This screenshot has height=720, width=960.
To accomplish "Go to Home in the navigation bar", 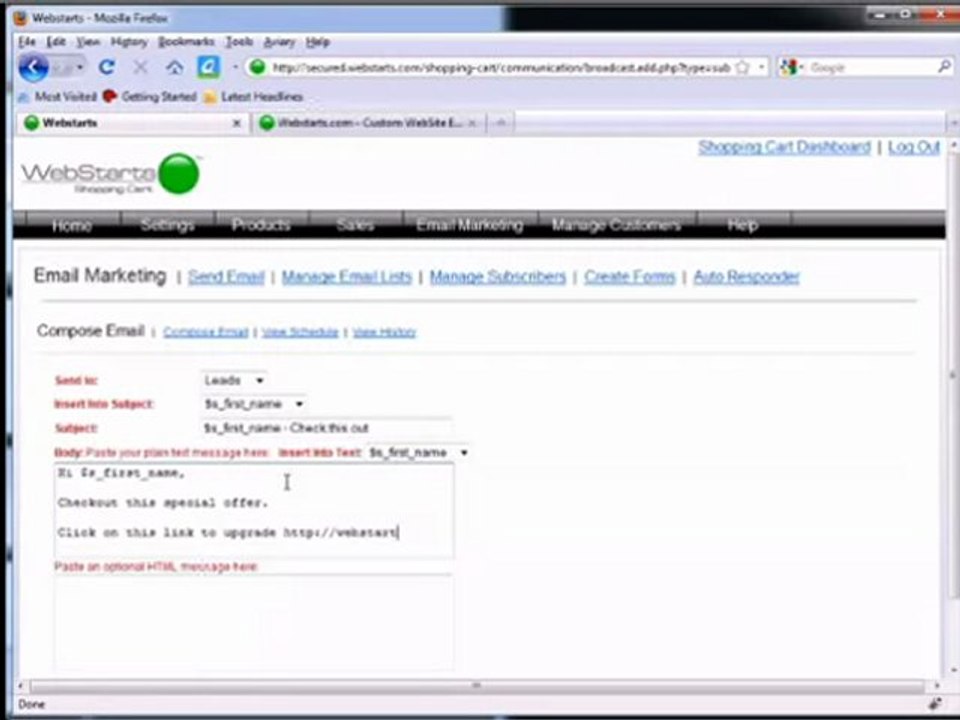I will point(72,225).
